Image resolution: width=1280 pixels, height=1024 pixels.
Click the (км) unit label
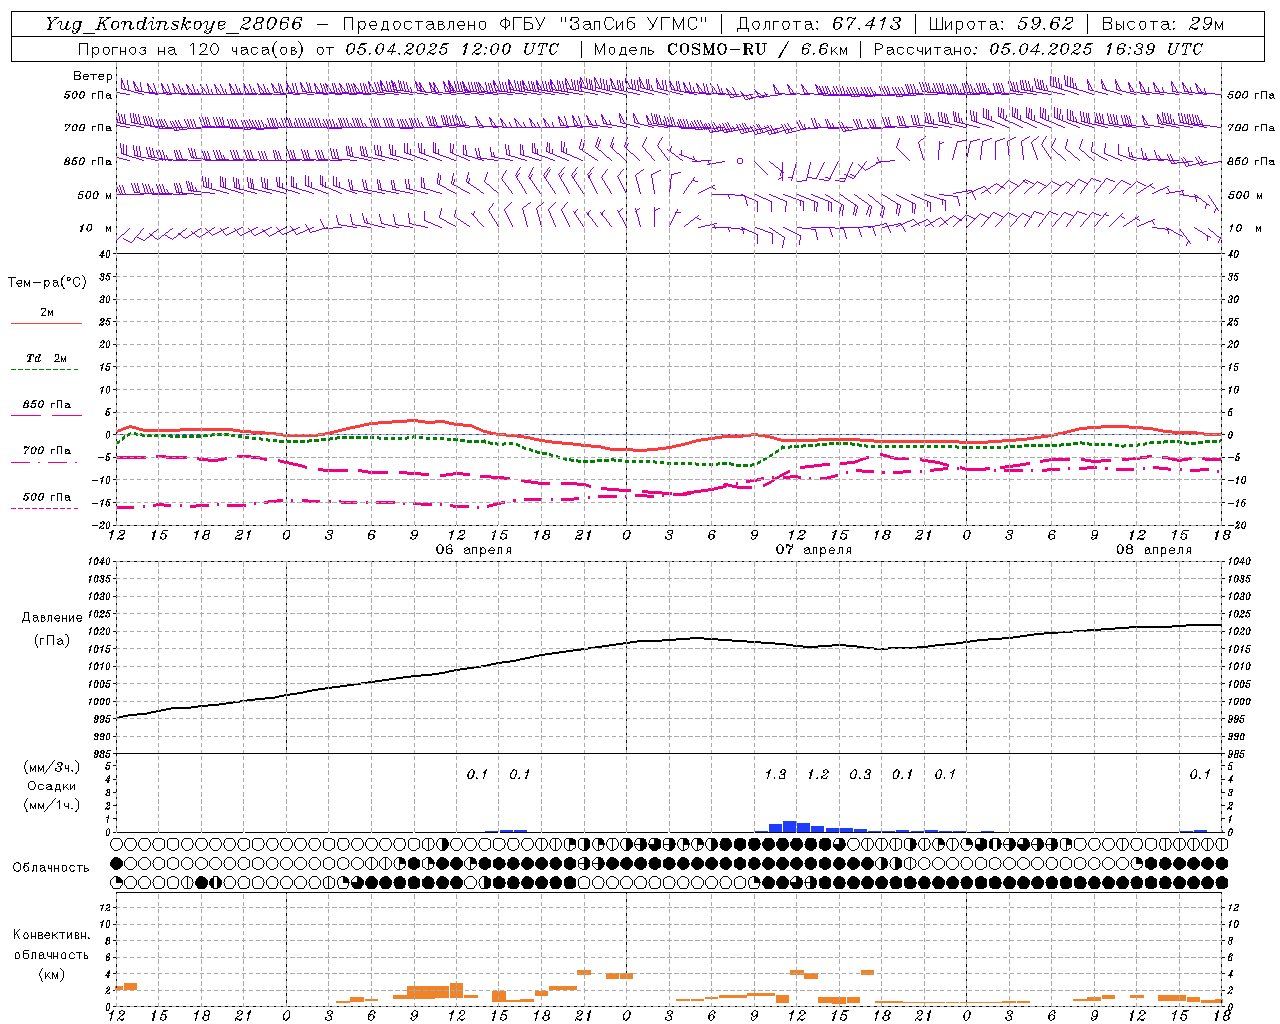click(x=52, y=974)
